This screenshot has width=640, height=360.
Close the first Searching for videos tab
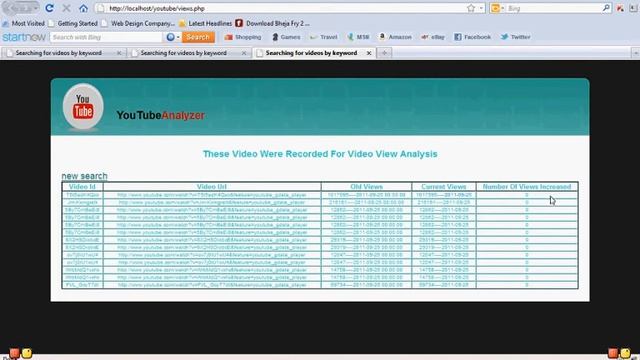click(x=119, y=53)
